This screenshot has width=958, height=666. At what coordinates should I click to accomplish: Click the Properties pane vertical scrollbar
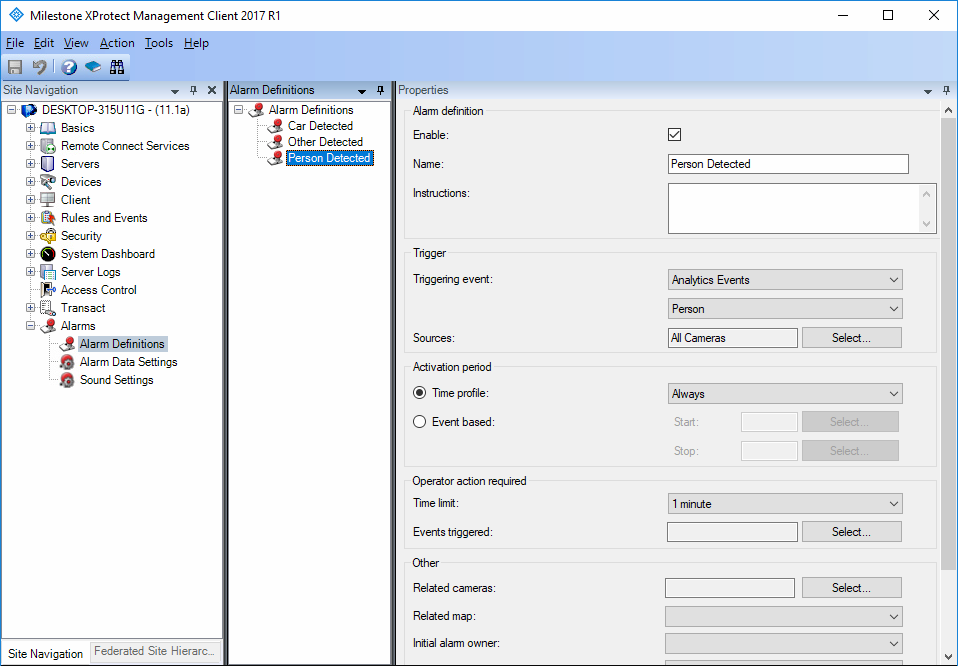coord(948,344)
